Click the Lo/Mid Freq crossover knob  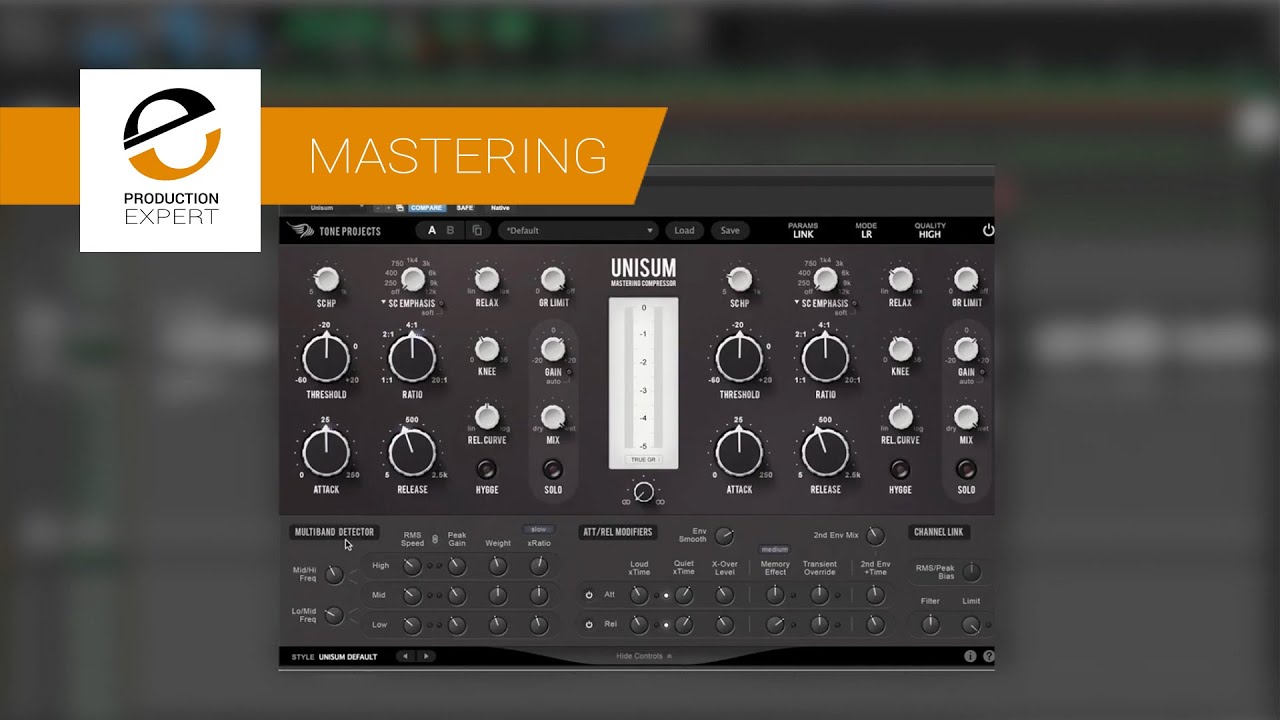pos(334,615)
